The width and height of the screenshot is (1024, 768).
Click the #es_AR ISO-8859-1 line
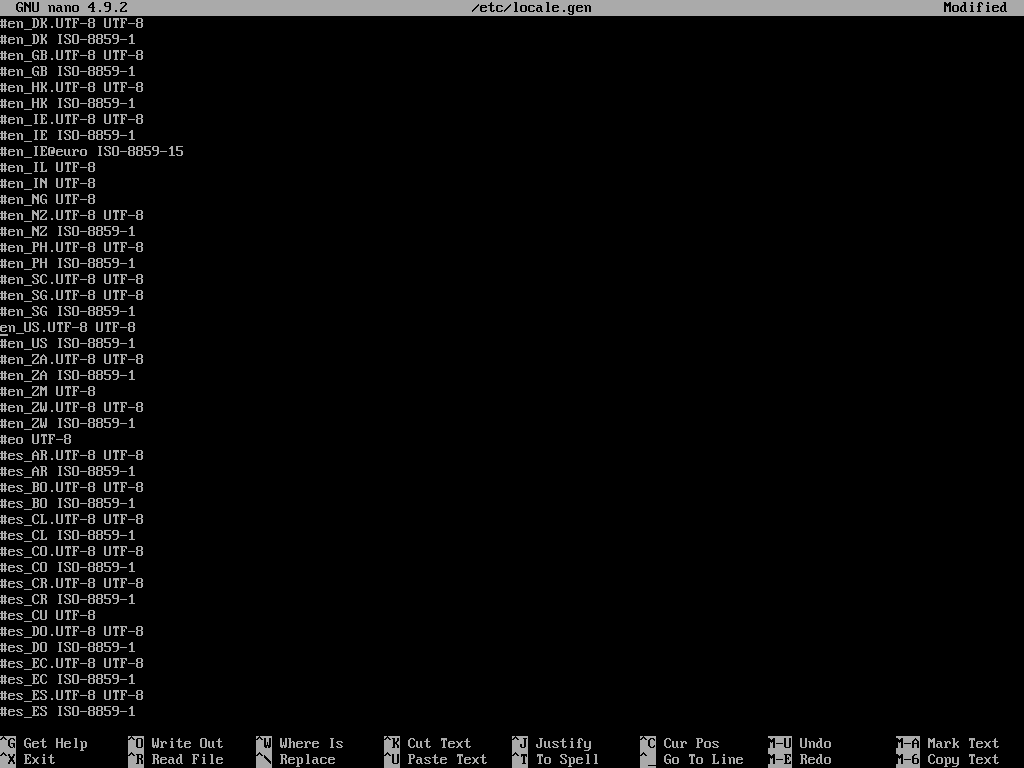[68, 472]
